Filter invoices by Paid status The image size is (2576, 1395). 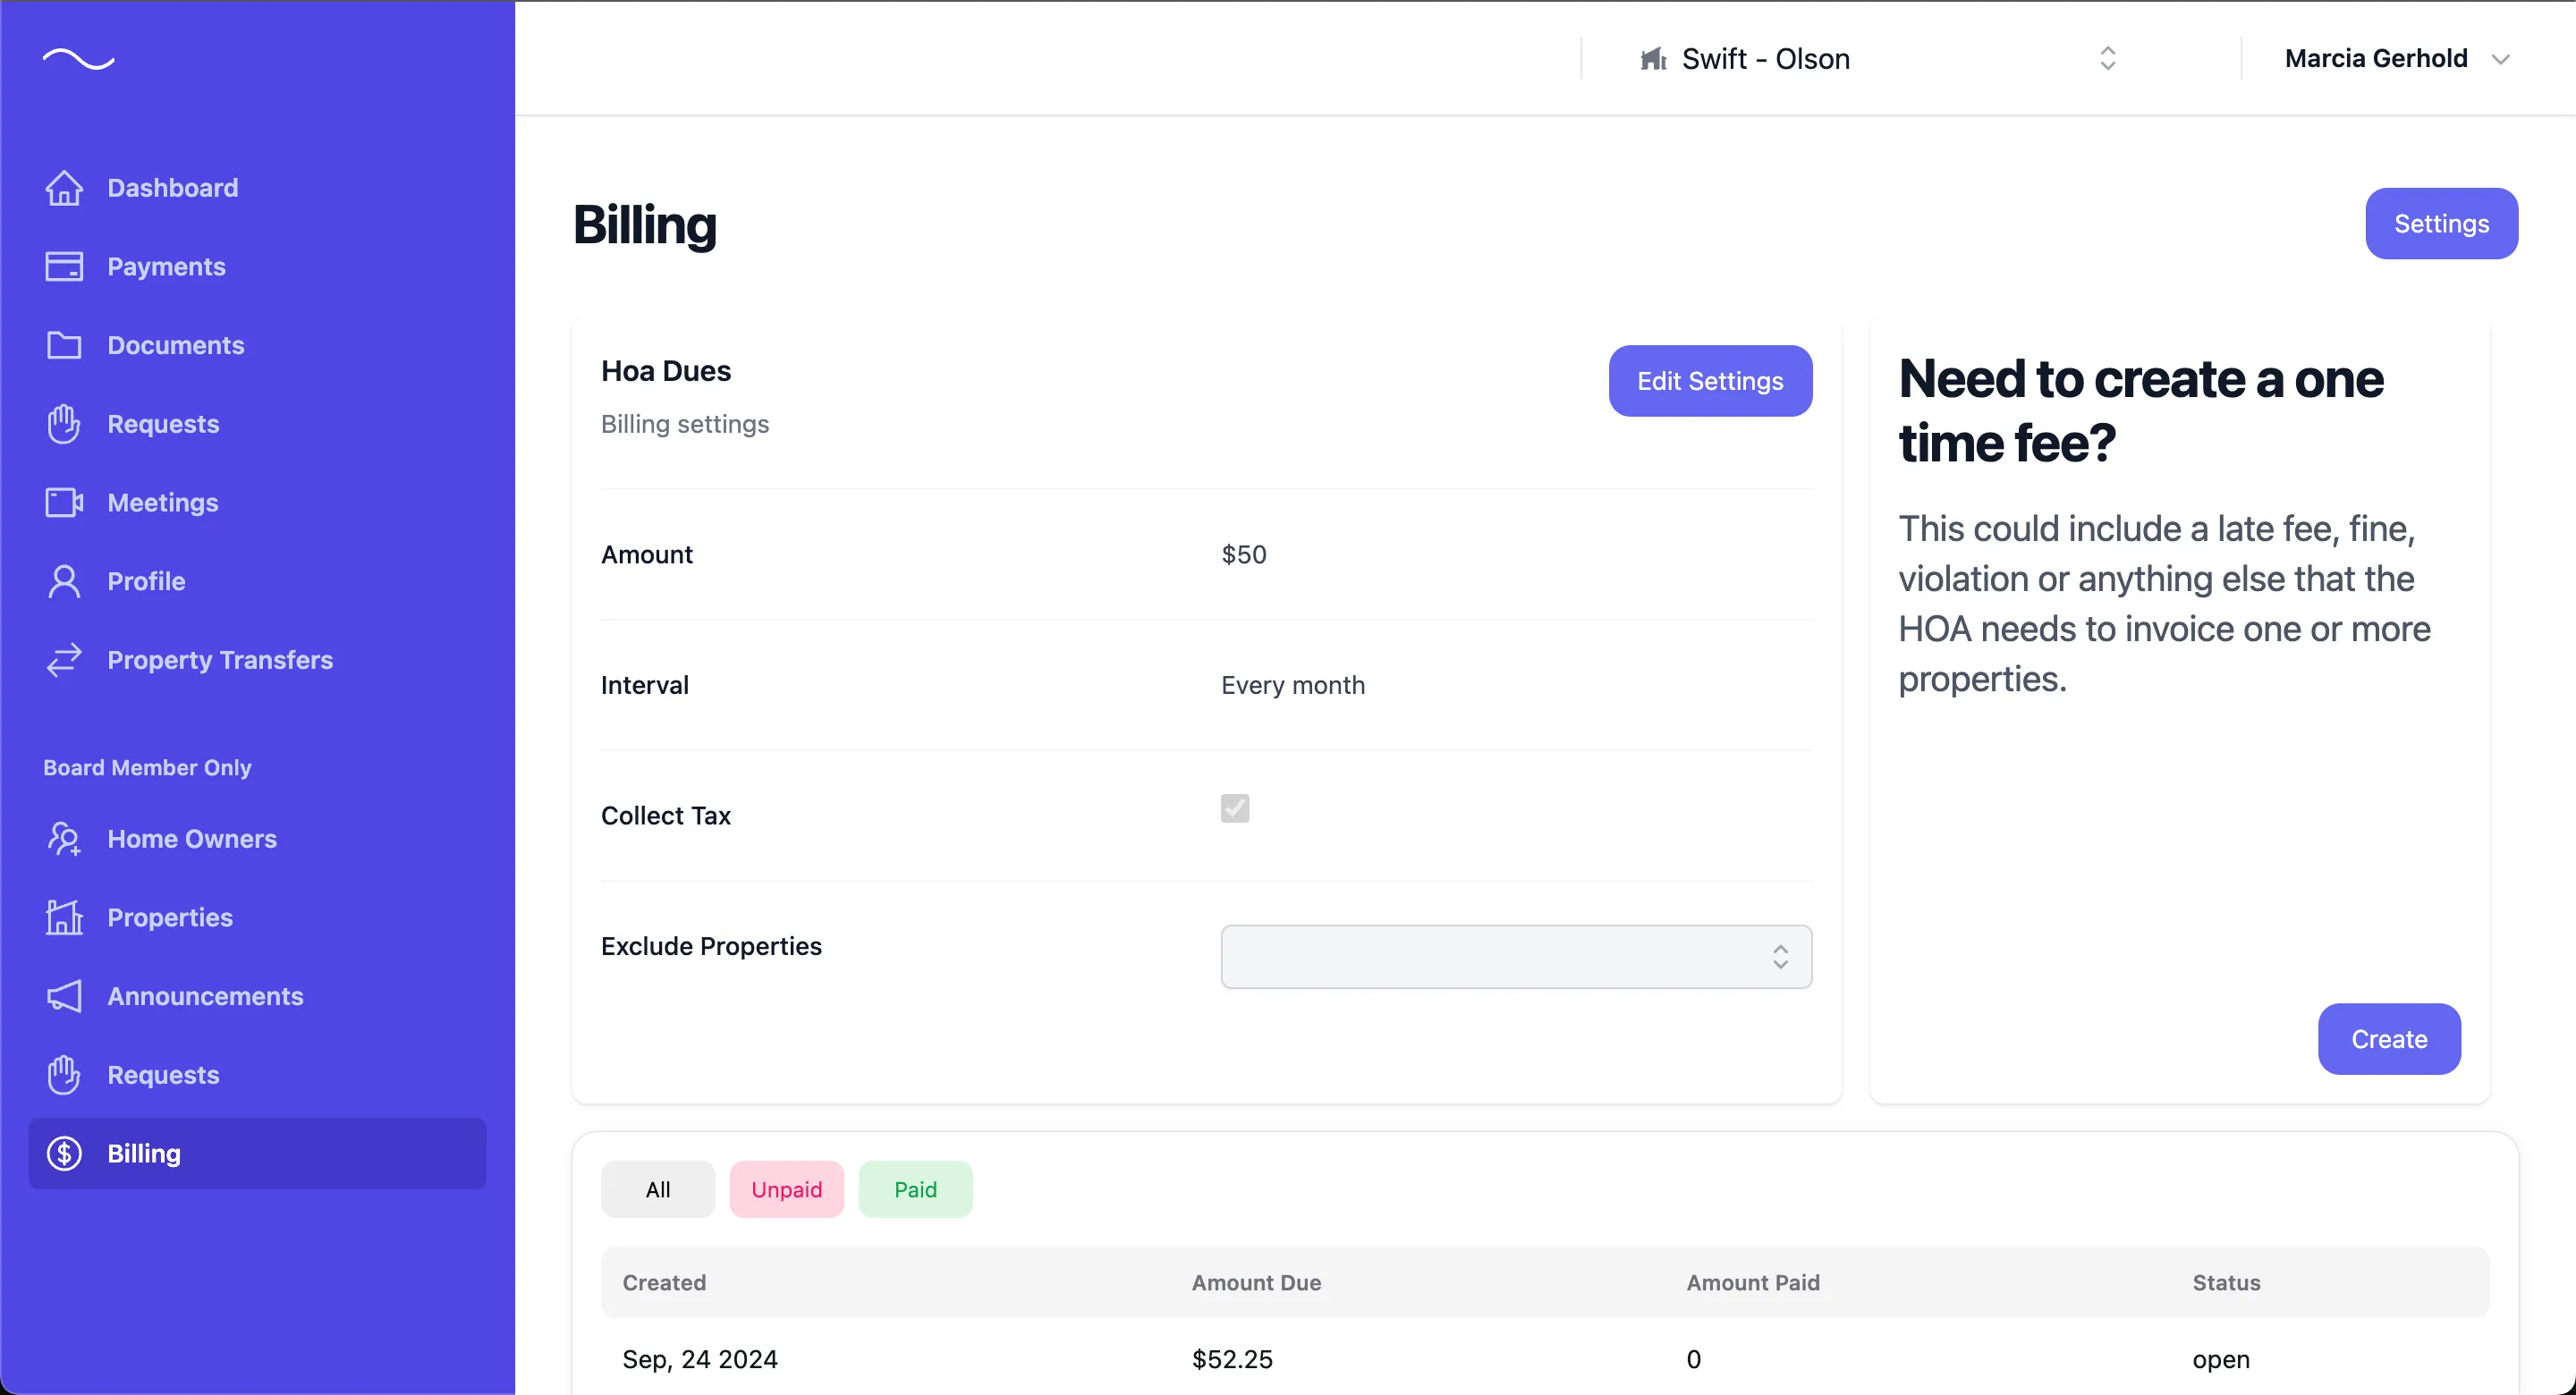[x=915, y=1189]
